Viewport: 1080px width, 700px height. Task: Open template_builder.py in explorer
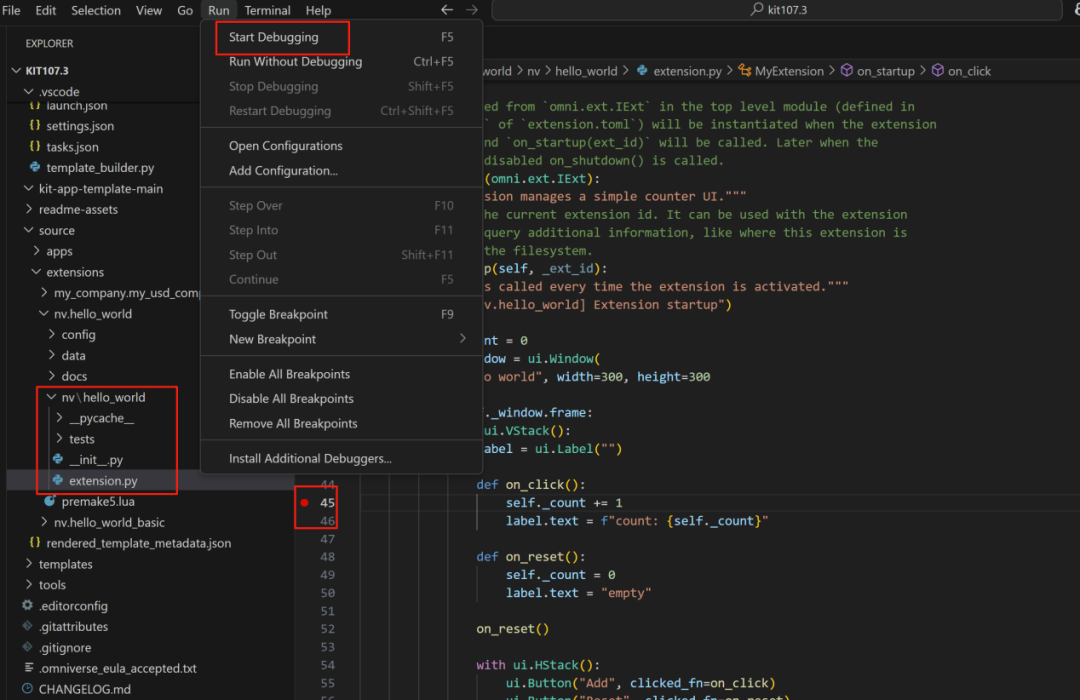(99, 168)
